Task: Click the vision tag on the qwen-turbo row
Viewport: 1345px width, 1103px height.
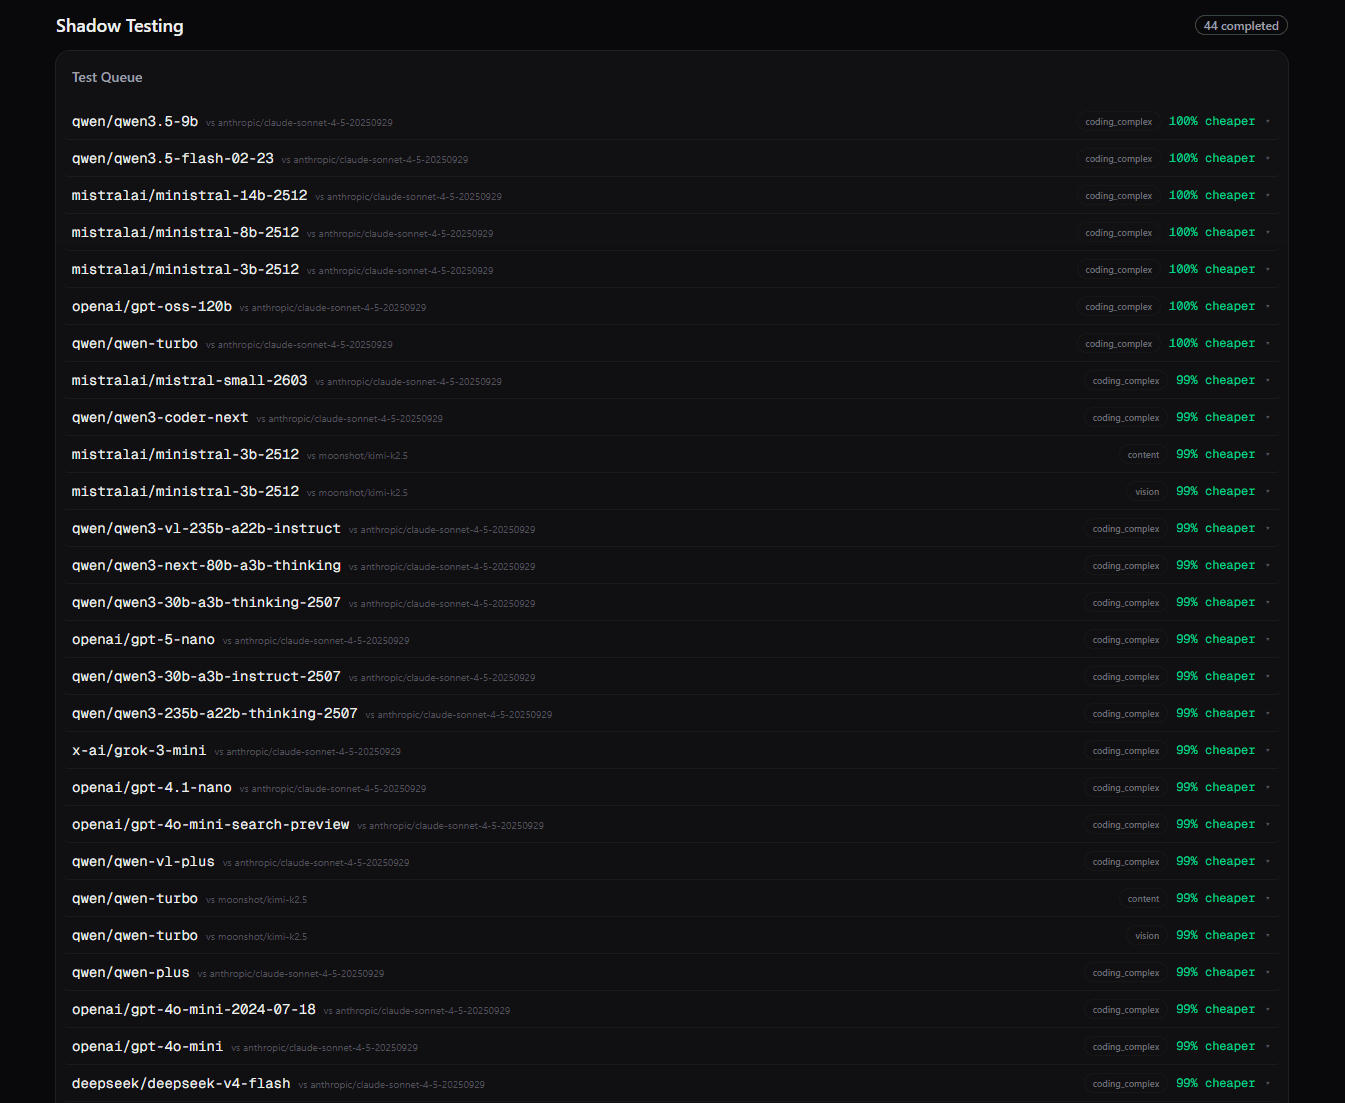Action: point(1147,936)
